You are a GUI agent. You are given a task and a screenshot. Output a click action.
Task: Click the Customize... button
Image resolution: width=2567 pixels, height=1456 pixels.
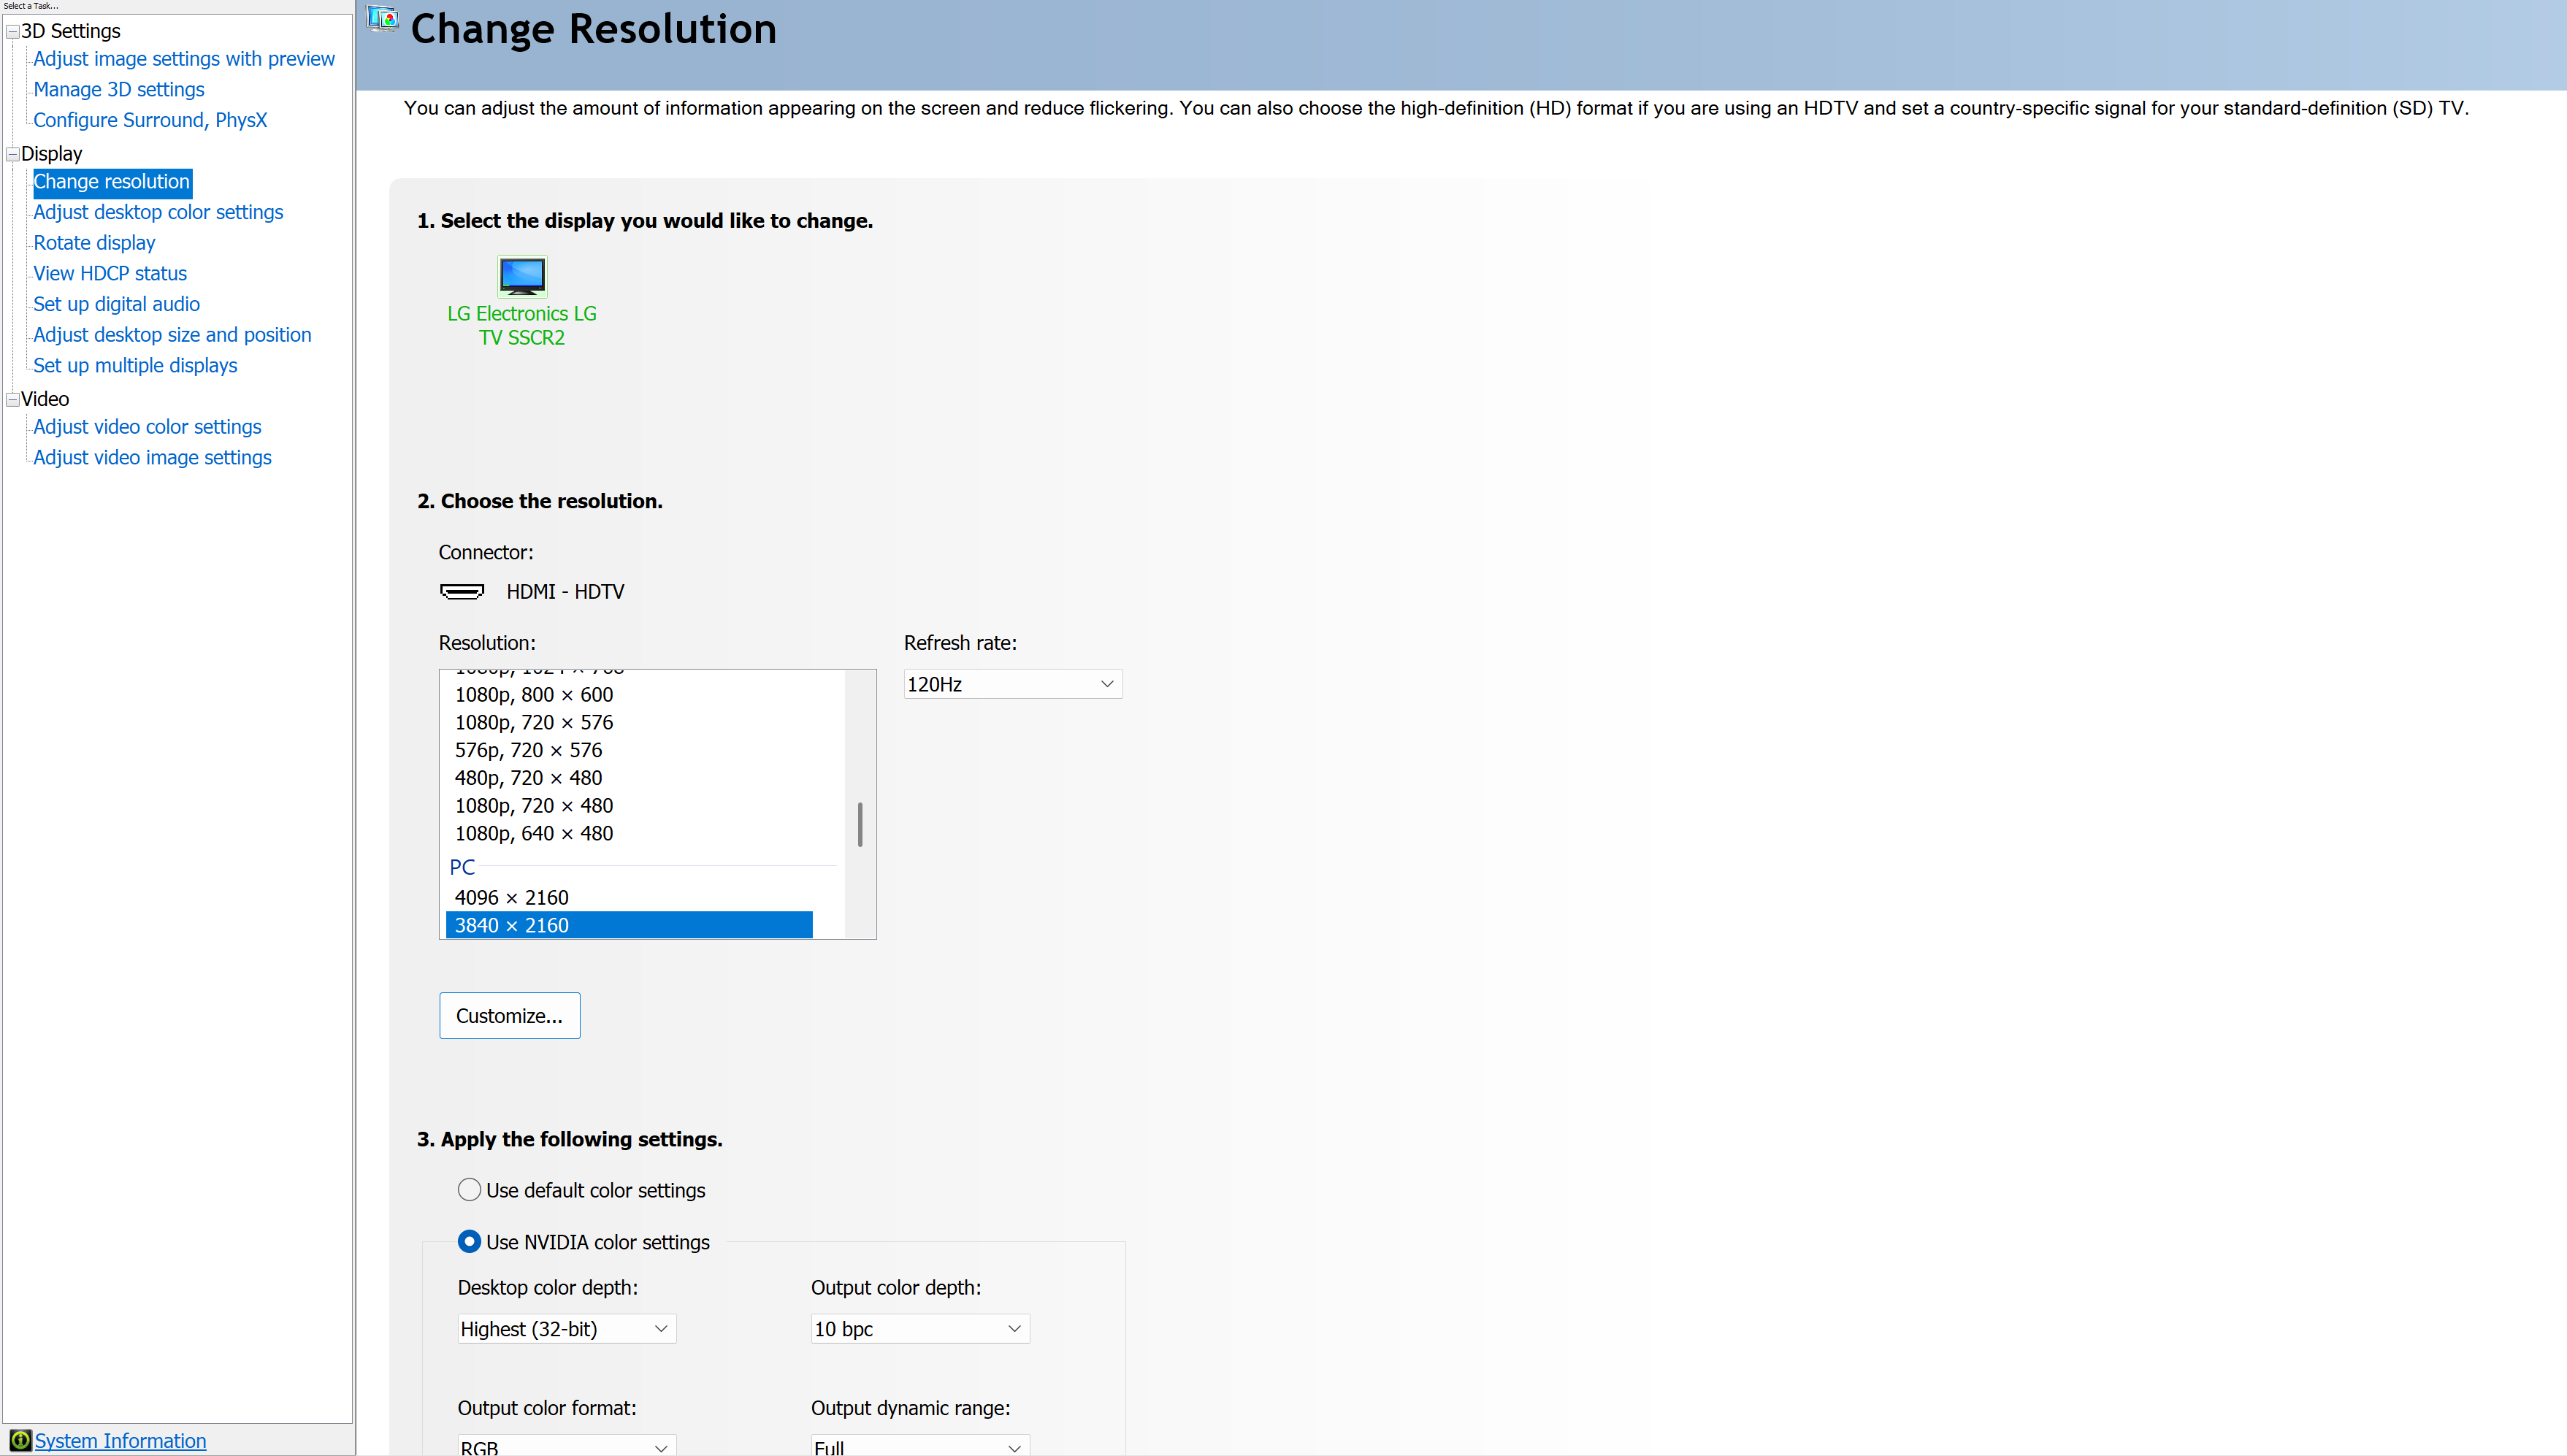(509, 1015)
